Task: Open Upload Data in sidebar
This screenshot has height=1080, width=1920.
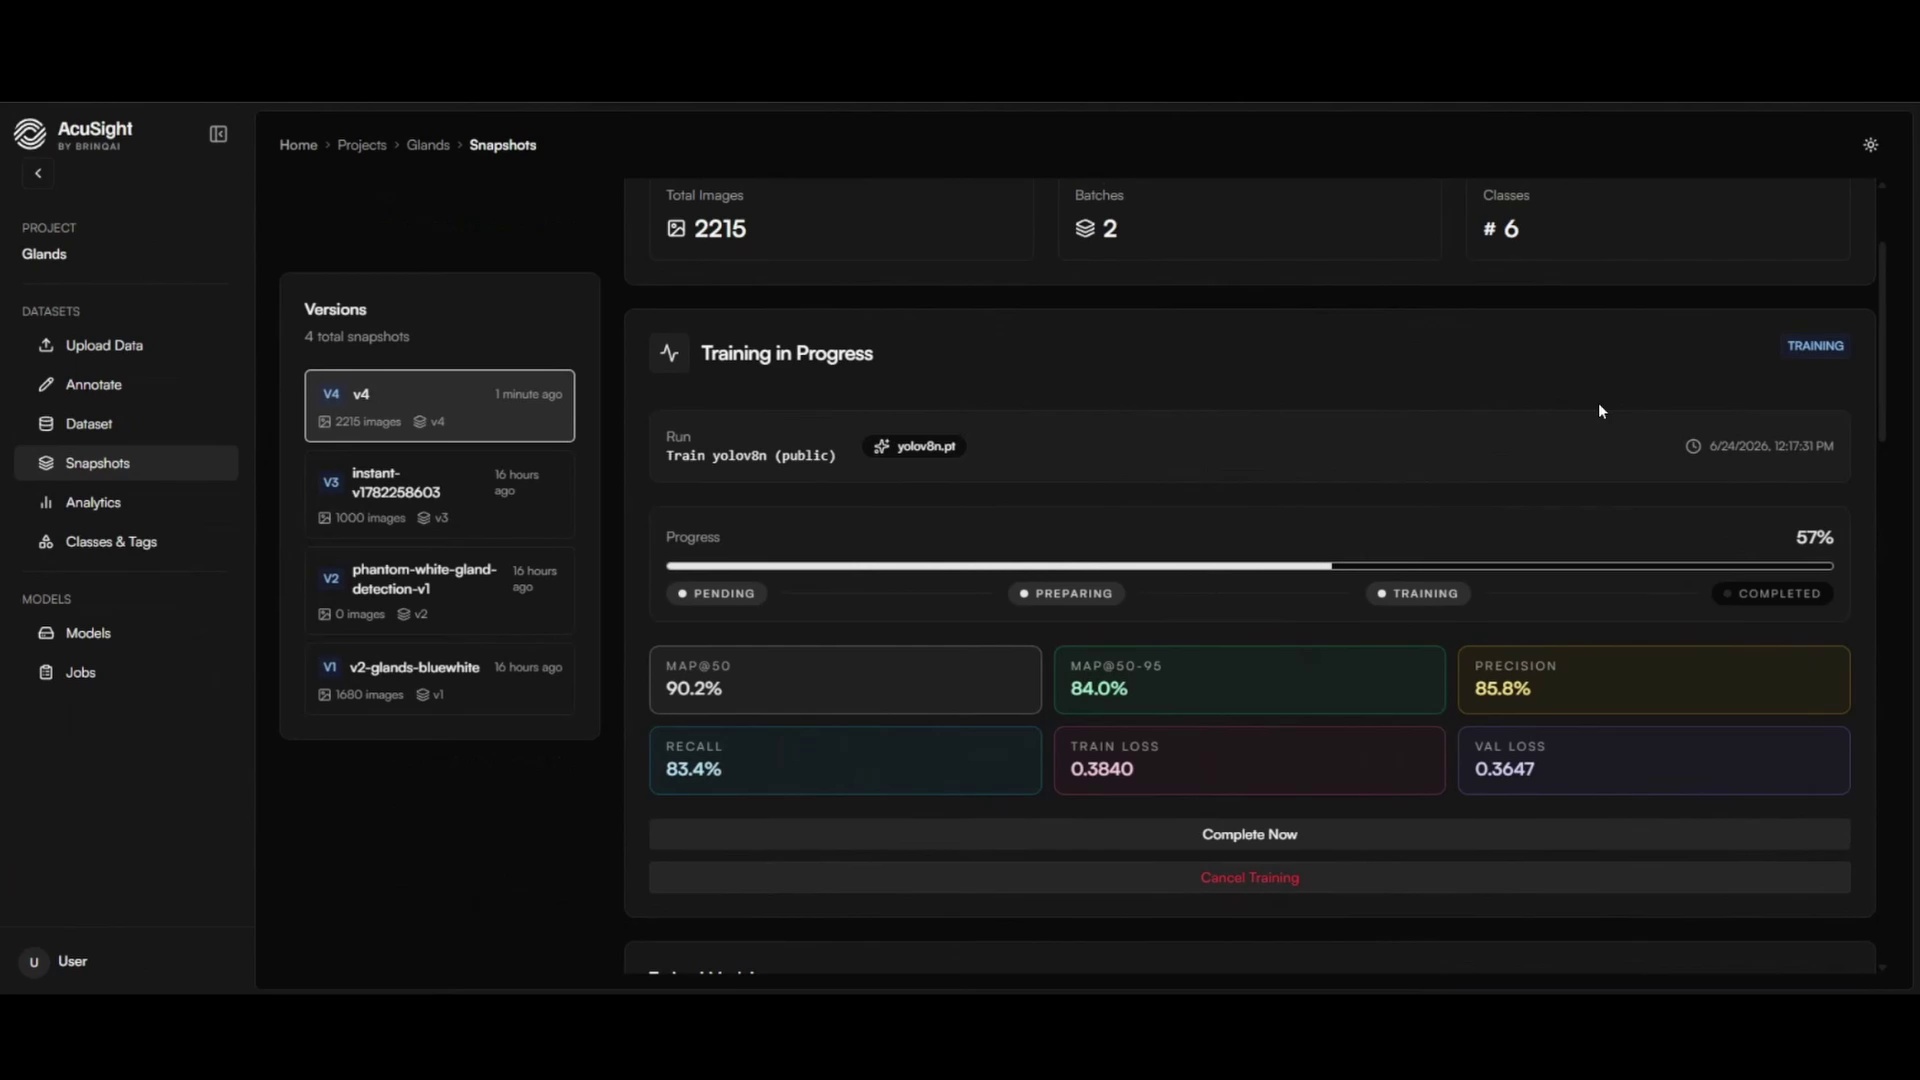Action: [x=126, y=345]
